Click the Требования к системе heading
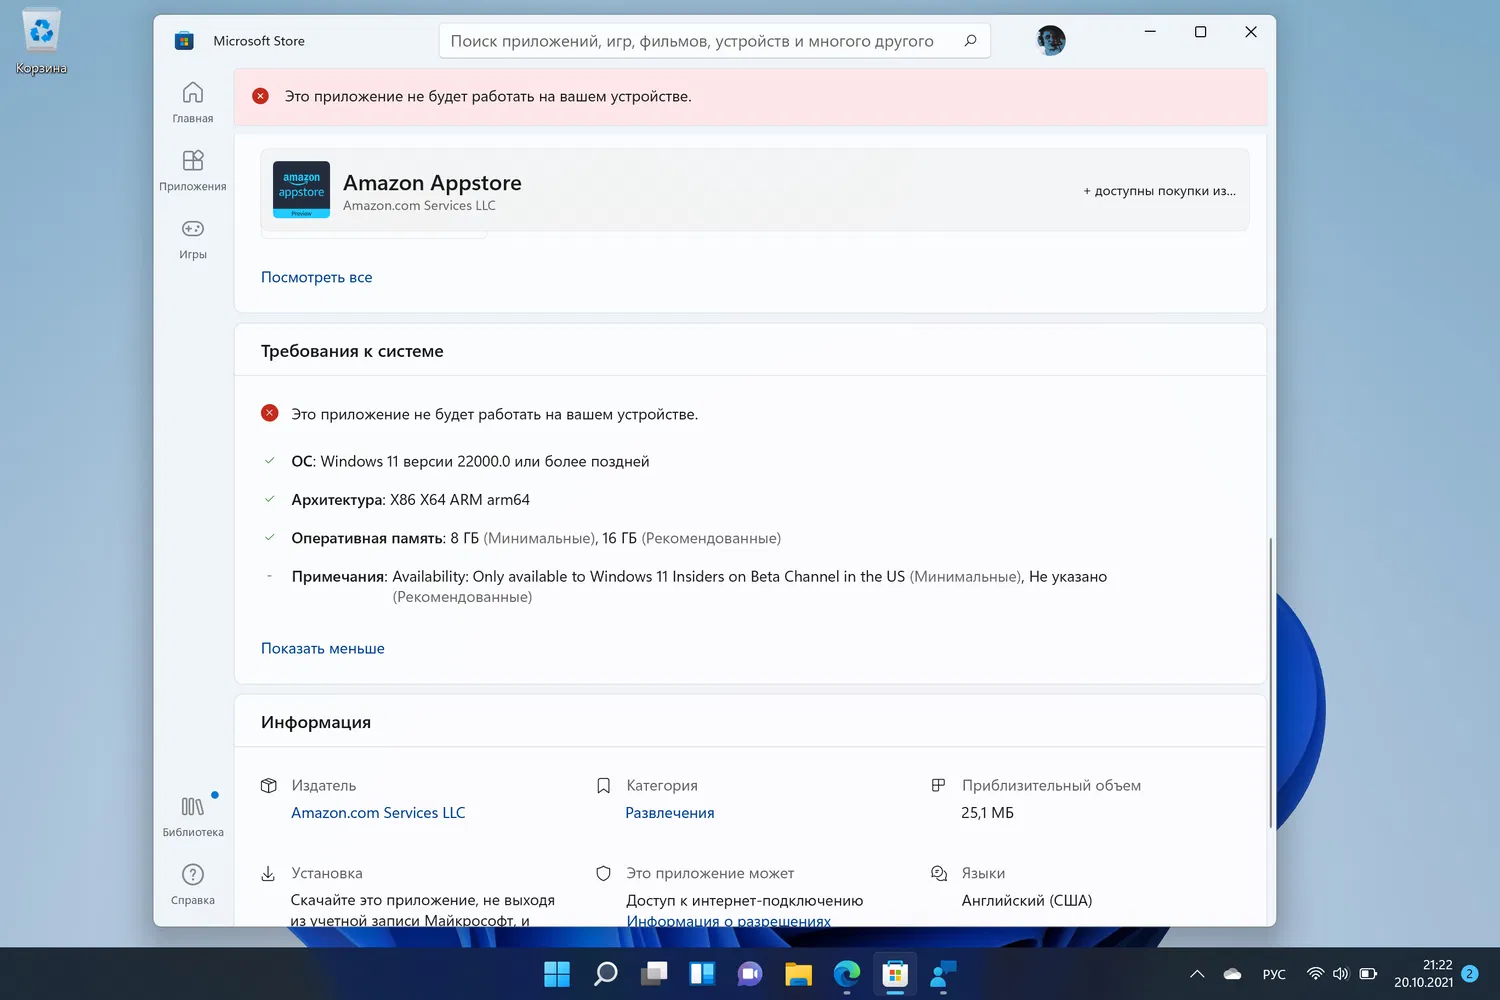Viewport: 1500px width, 1000px height. click(352, 351)
